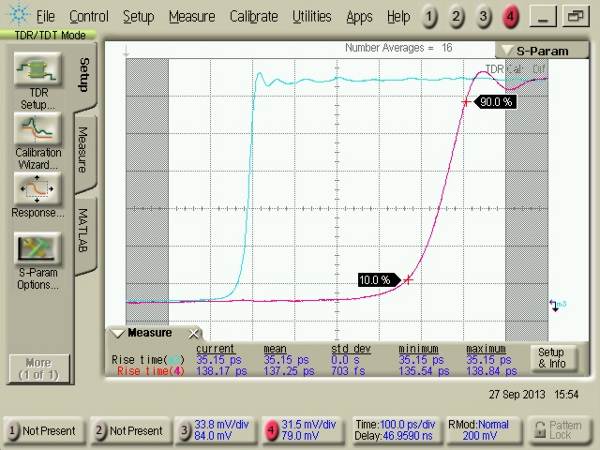Open the Calibrate menu

click(x=254, y=17)
